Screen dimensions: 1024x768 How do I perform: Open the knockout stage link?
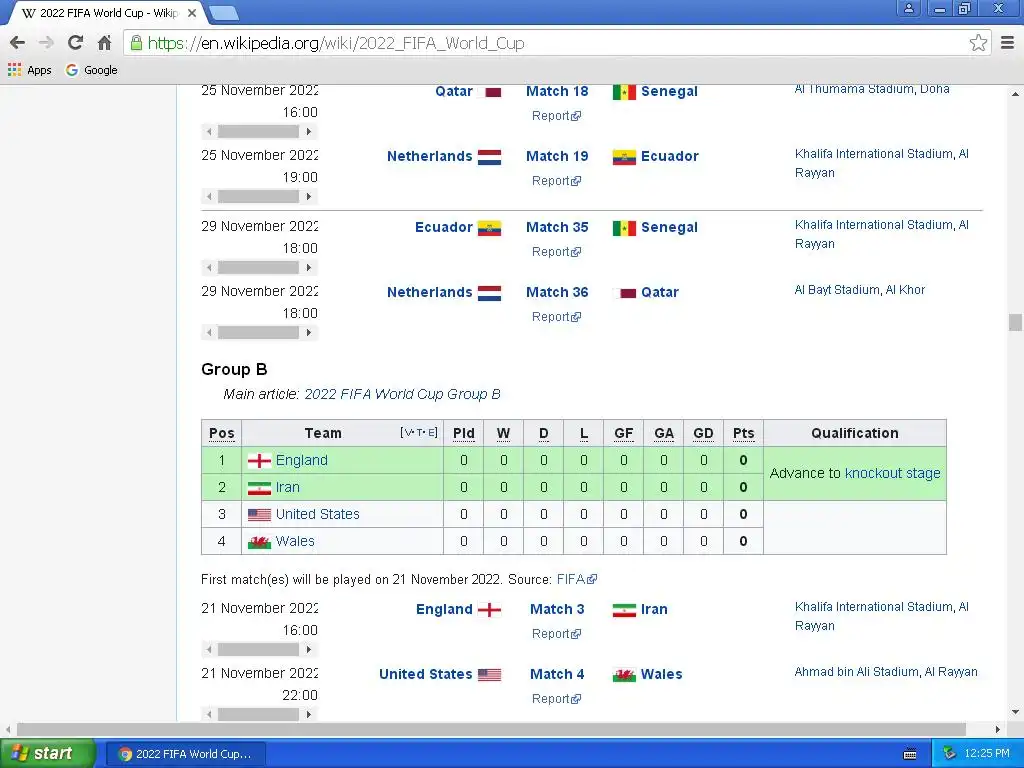coord(892,473)
